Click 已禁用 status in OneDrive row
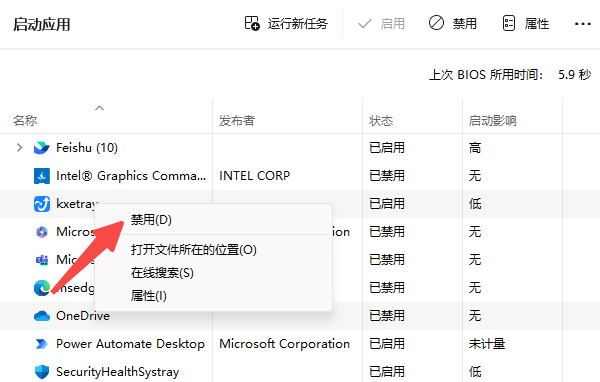Viewport: 600px width, 382px height. (386, 316)
